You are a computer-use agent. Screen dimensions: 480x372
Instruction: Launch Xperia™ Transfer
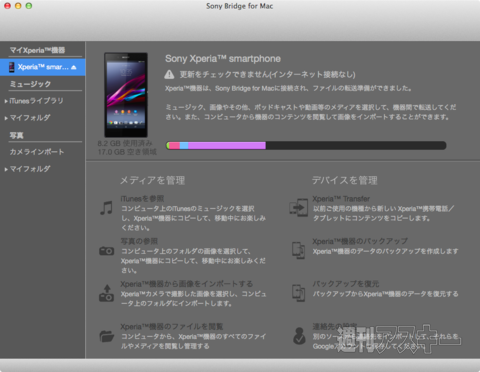pos(341,199)
